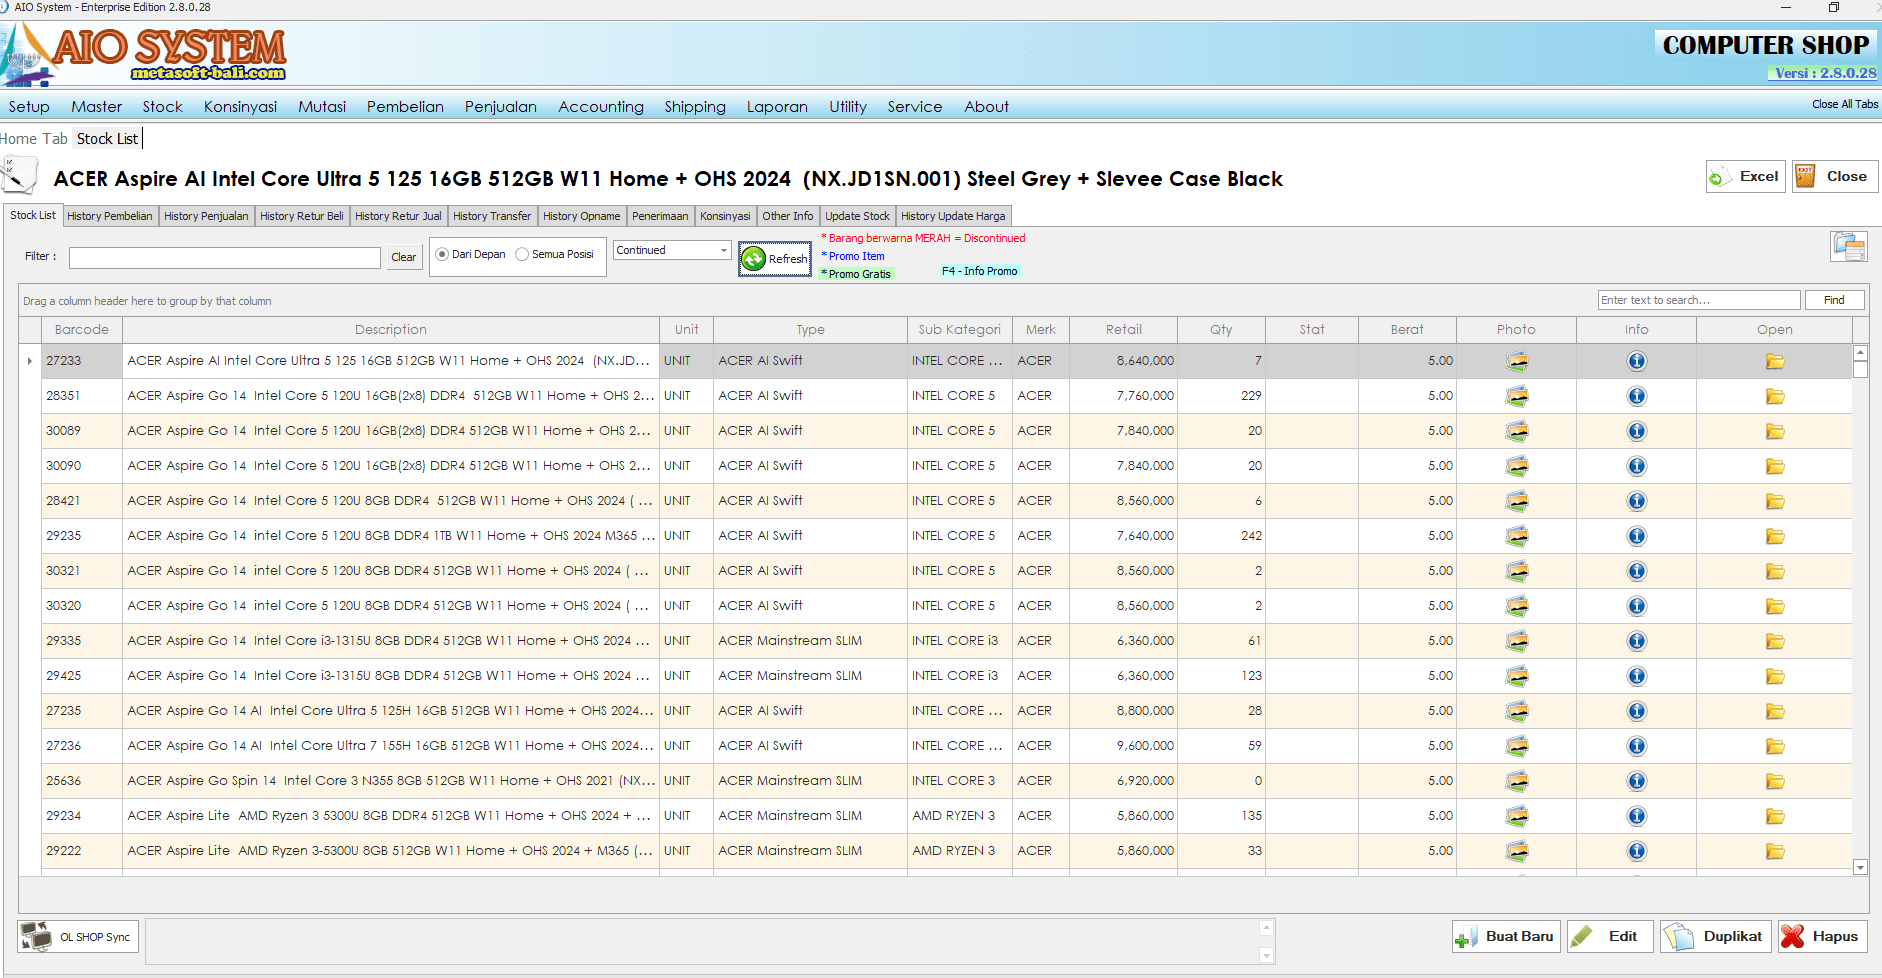View photo for barcode 30089 item
This screenshot has height=978, width=1882.
pyautogui.click(x=1516, y=431)
